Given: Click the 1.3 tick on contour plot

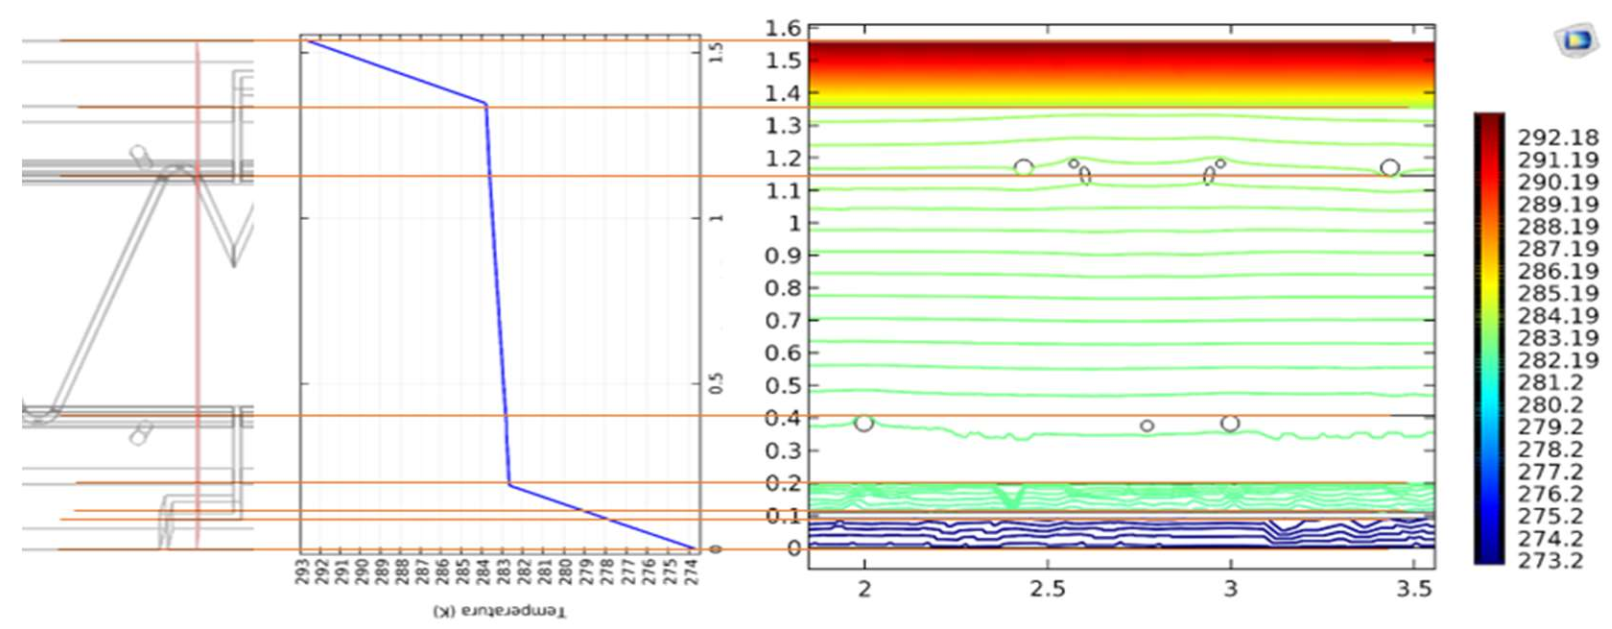Looking at the screenshot, I should [783, 125].
